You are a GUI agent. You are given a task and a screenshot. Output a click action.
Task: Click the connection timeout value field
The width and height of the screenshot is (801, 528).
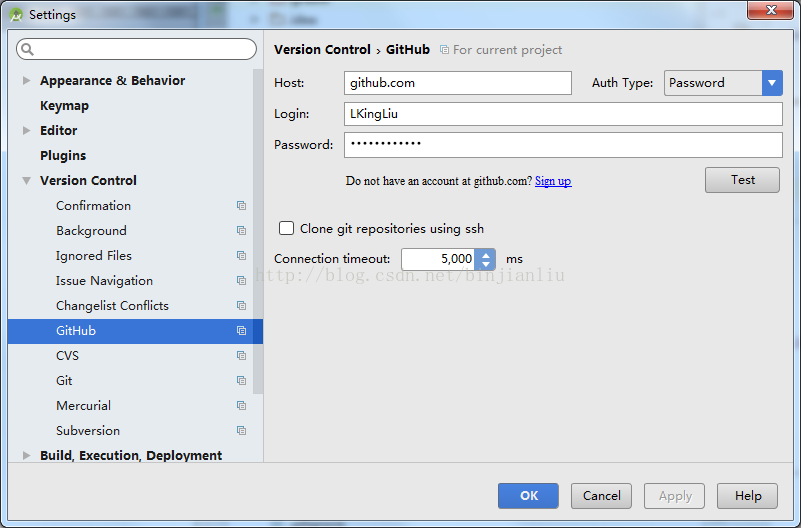click(x=438, y=259)
